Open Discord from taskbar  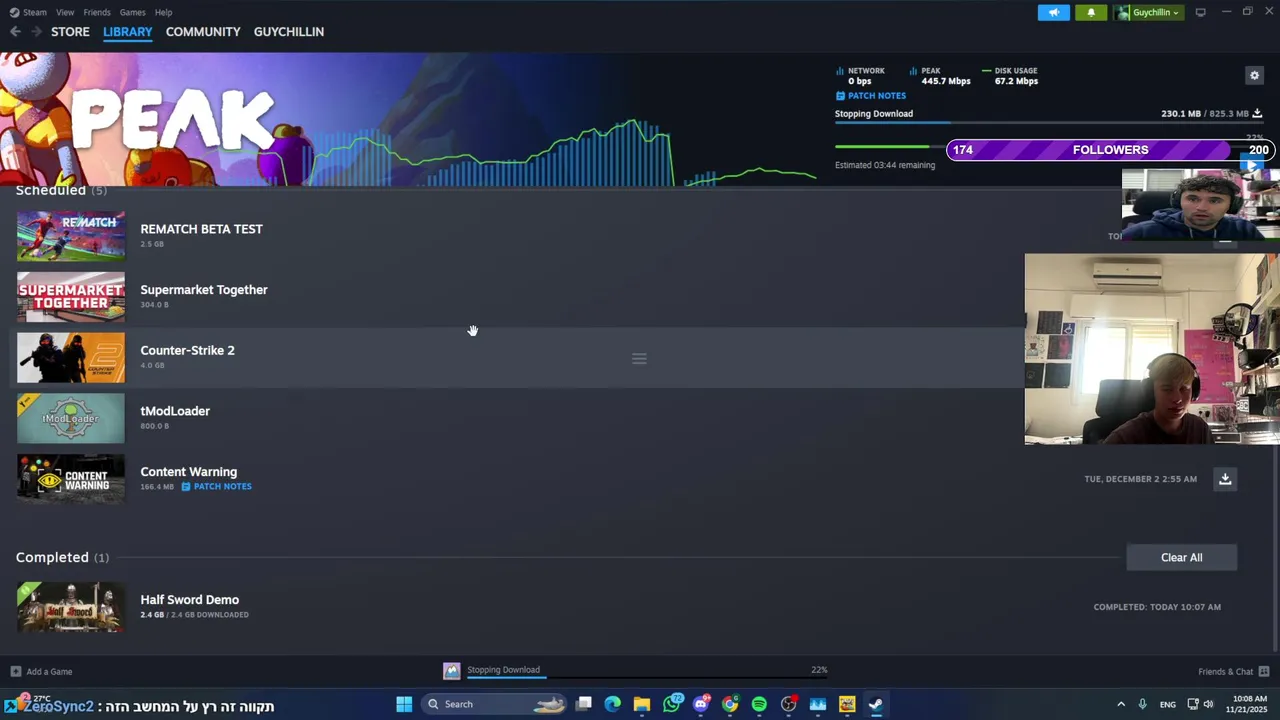[x=701, y=704]
